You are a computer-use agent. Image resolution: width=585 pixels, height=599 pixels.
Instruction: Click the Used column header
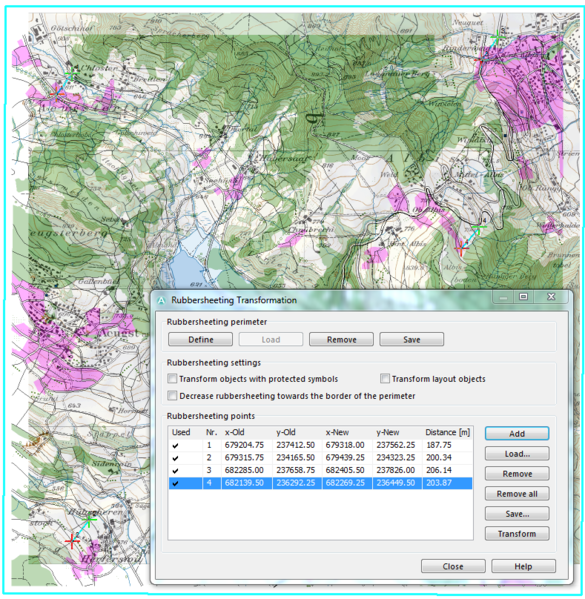tap(181, 432)
